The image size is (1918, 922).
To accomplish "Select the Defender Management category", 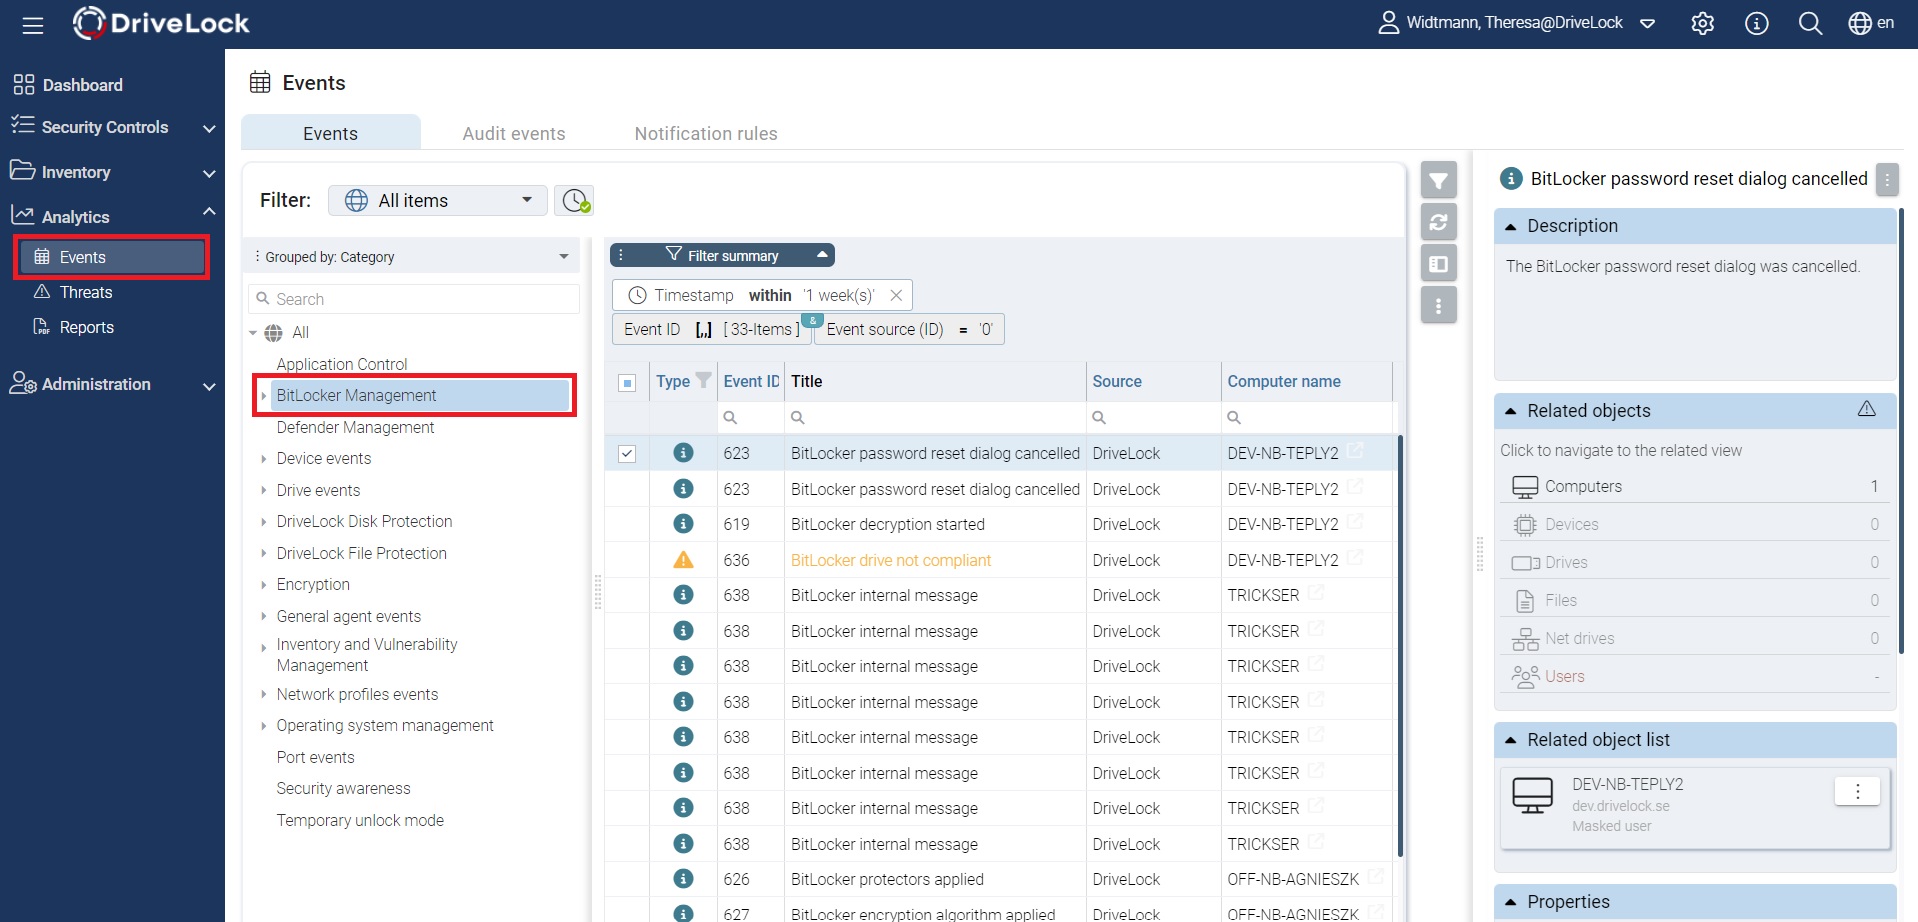I will (355, 427).
